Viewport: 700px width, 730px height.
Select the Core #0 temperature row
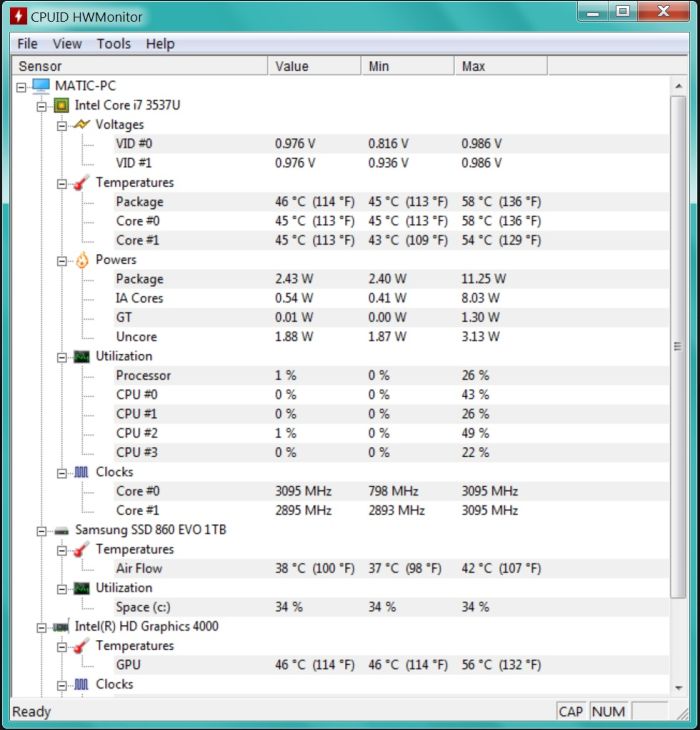pyautogui.click(x=391, y=221)
